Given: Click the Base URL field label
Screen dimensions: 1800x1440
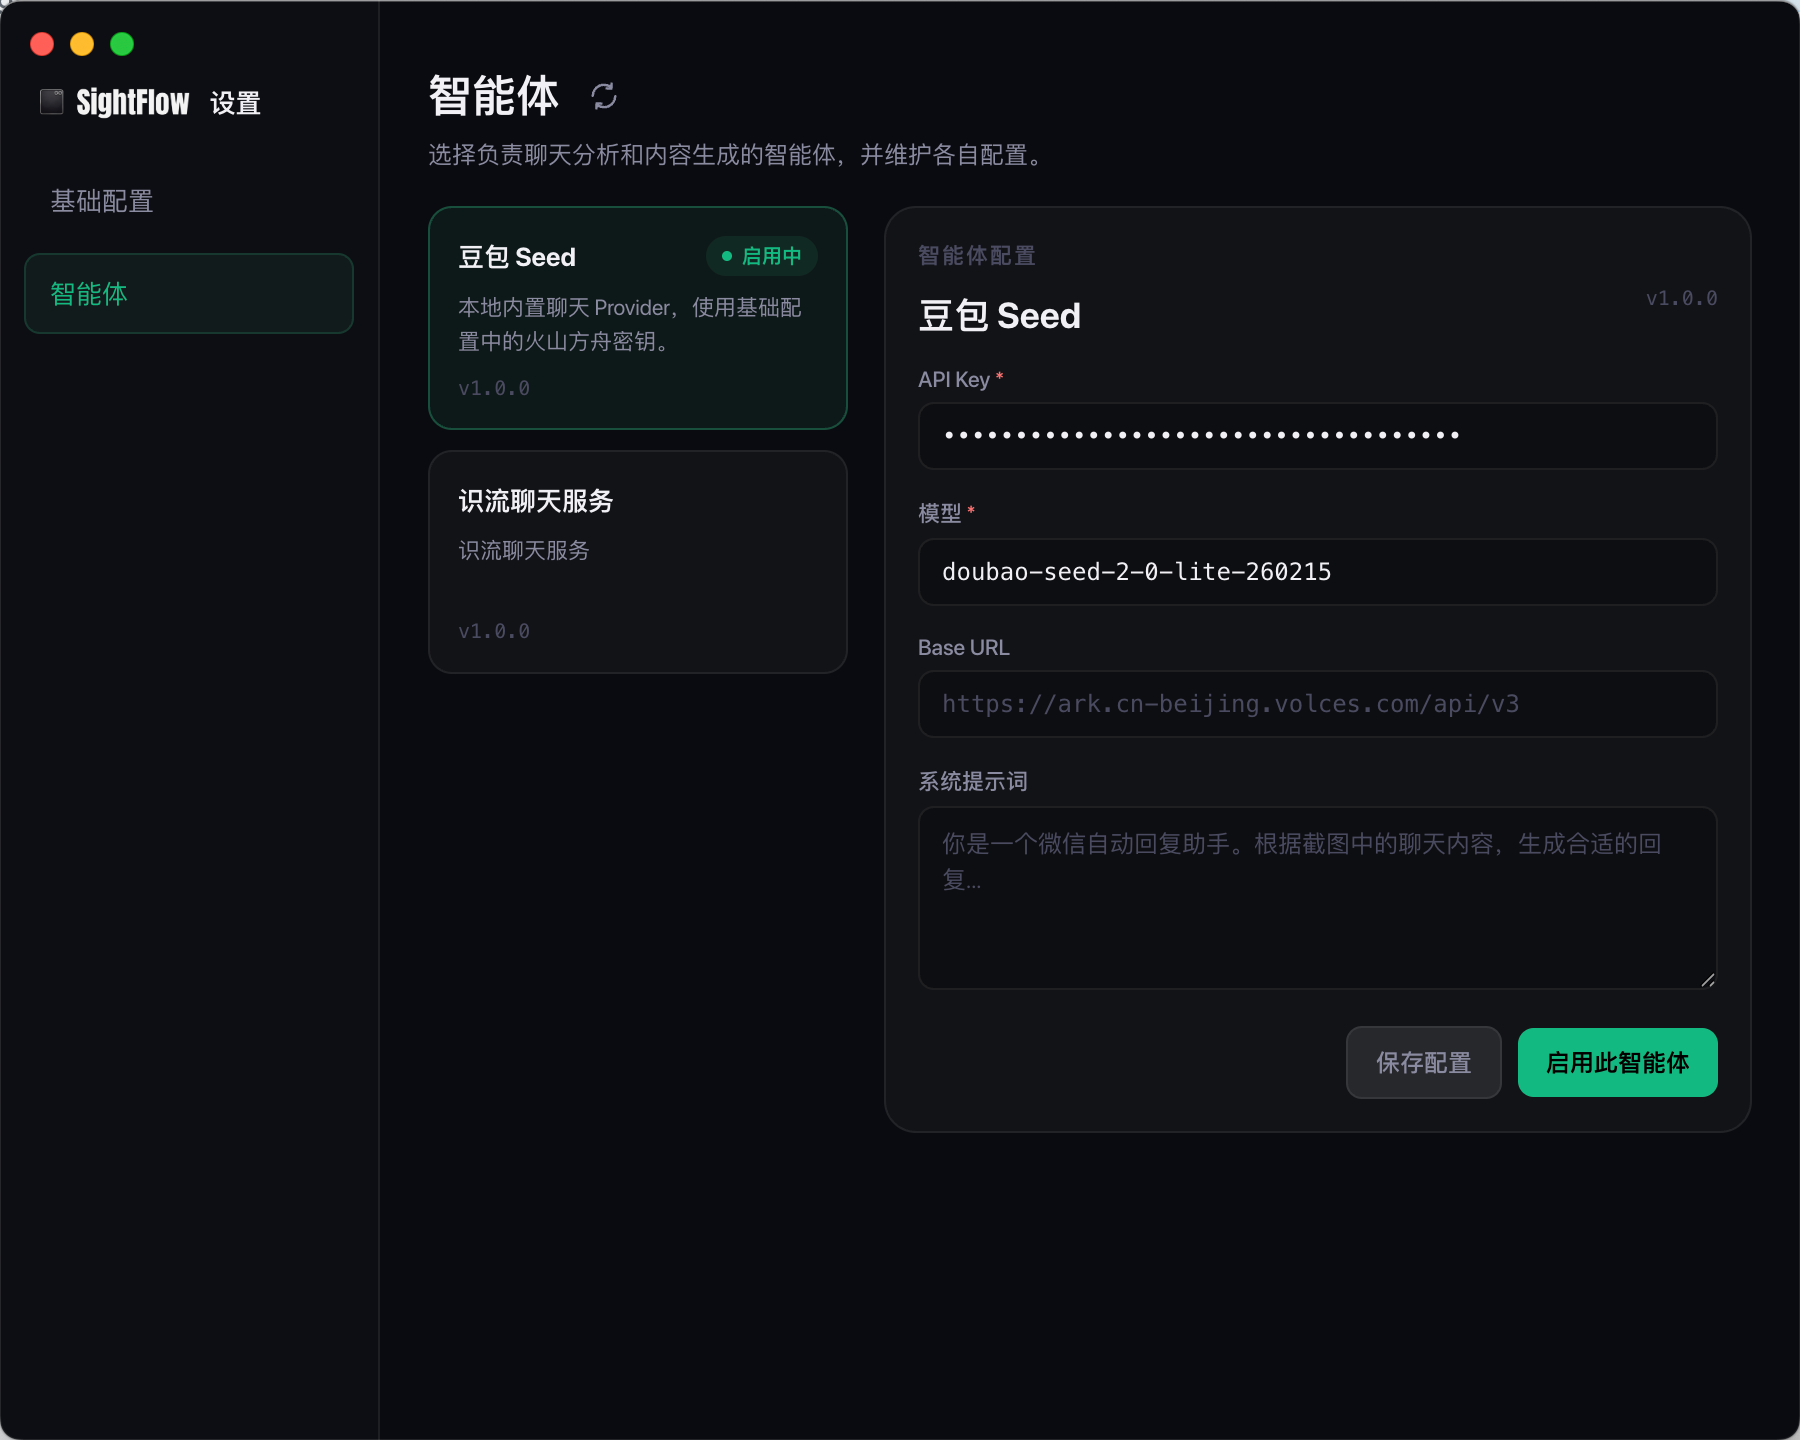Looking at the screenshot, I should click(964, 648).
